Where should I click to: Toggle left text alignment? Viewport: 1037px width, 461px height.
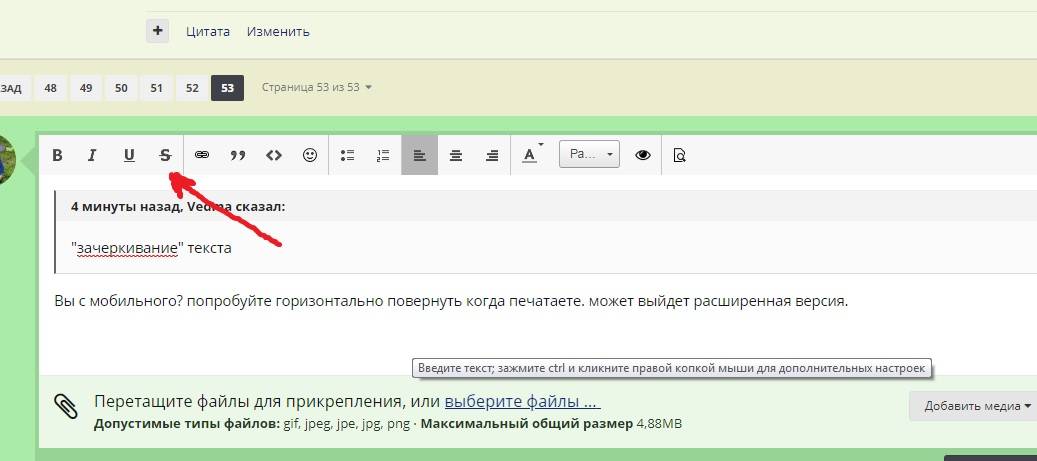tap(420, 155)
